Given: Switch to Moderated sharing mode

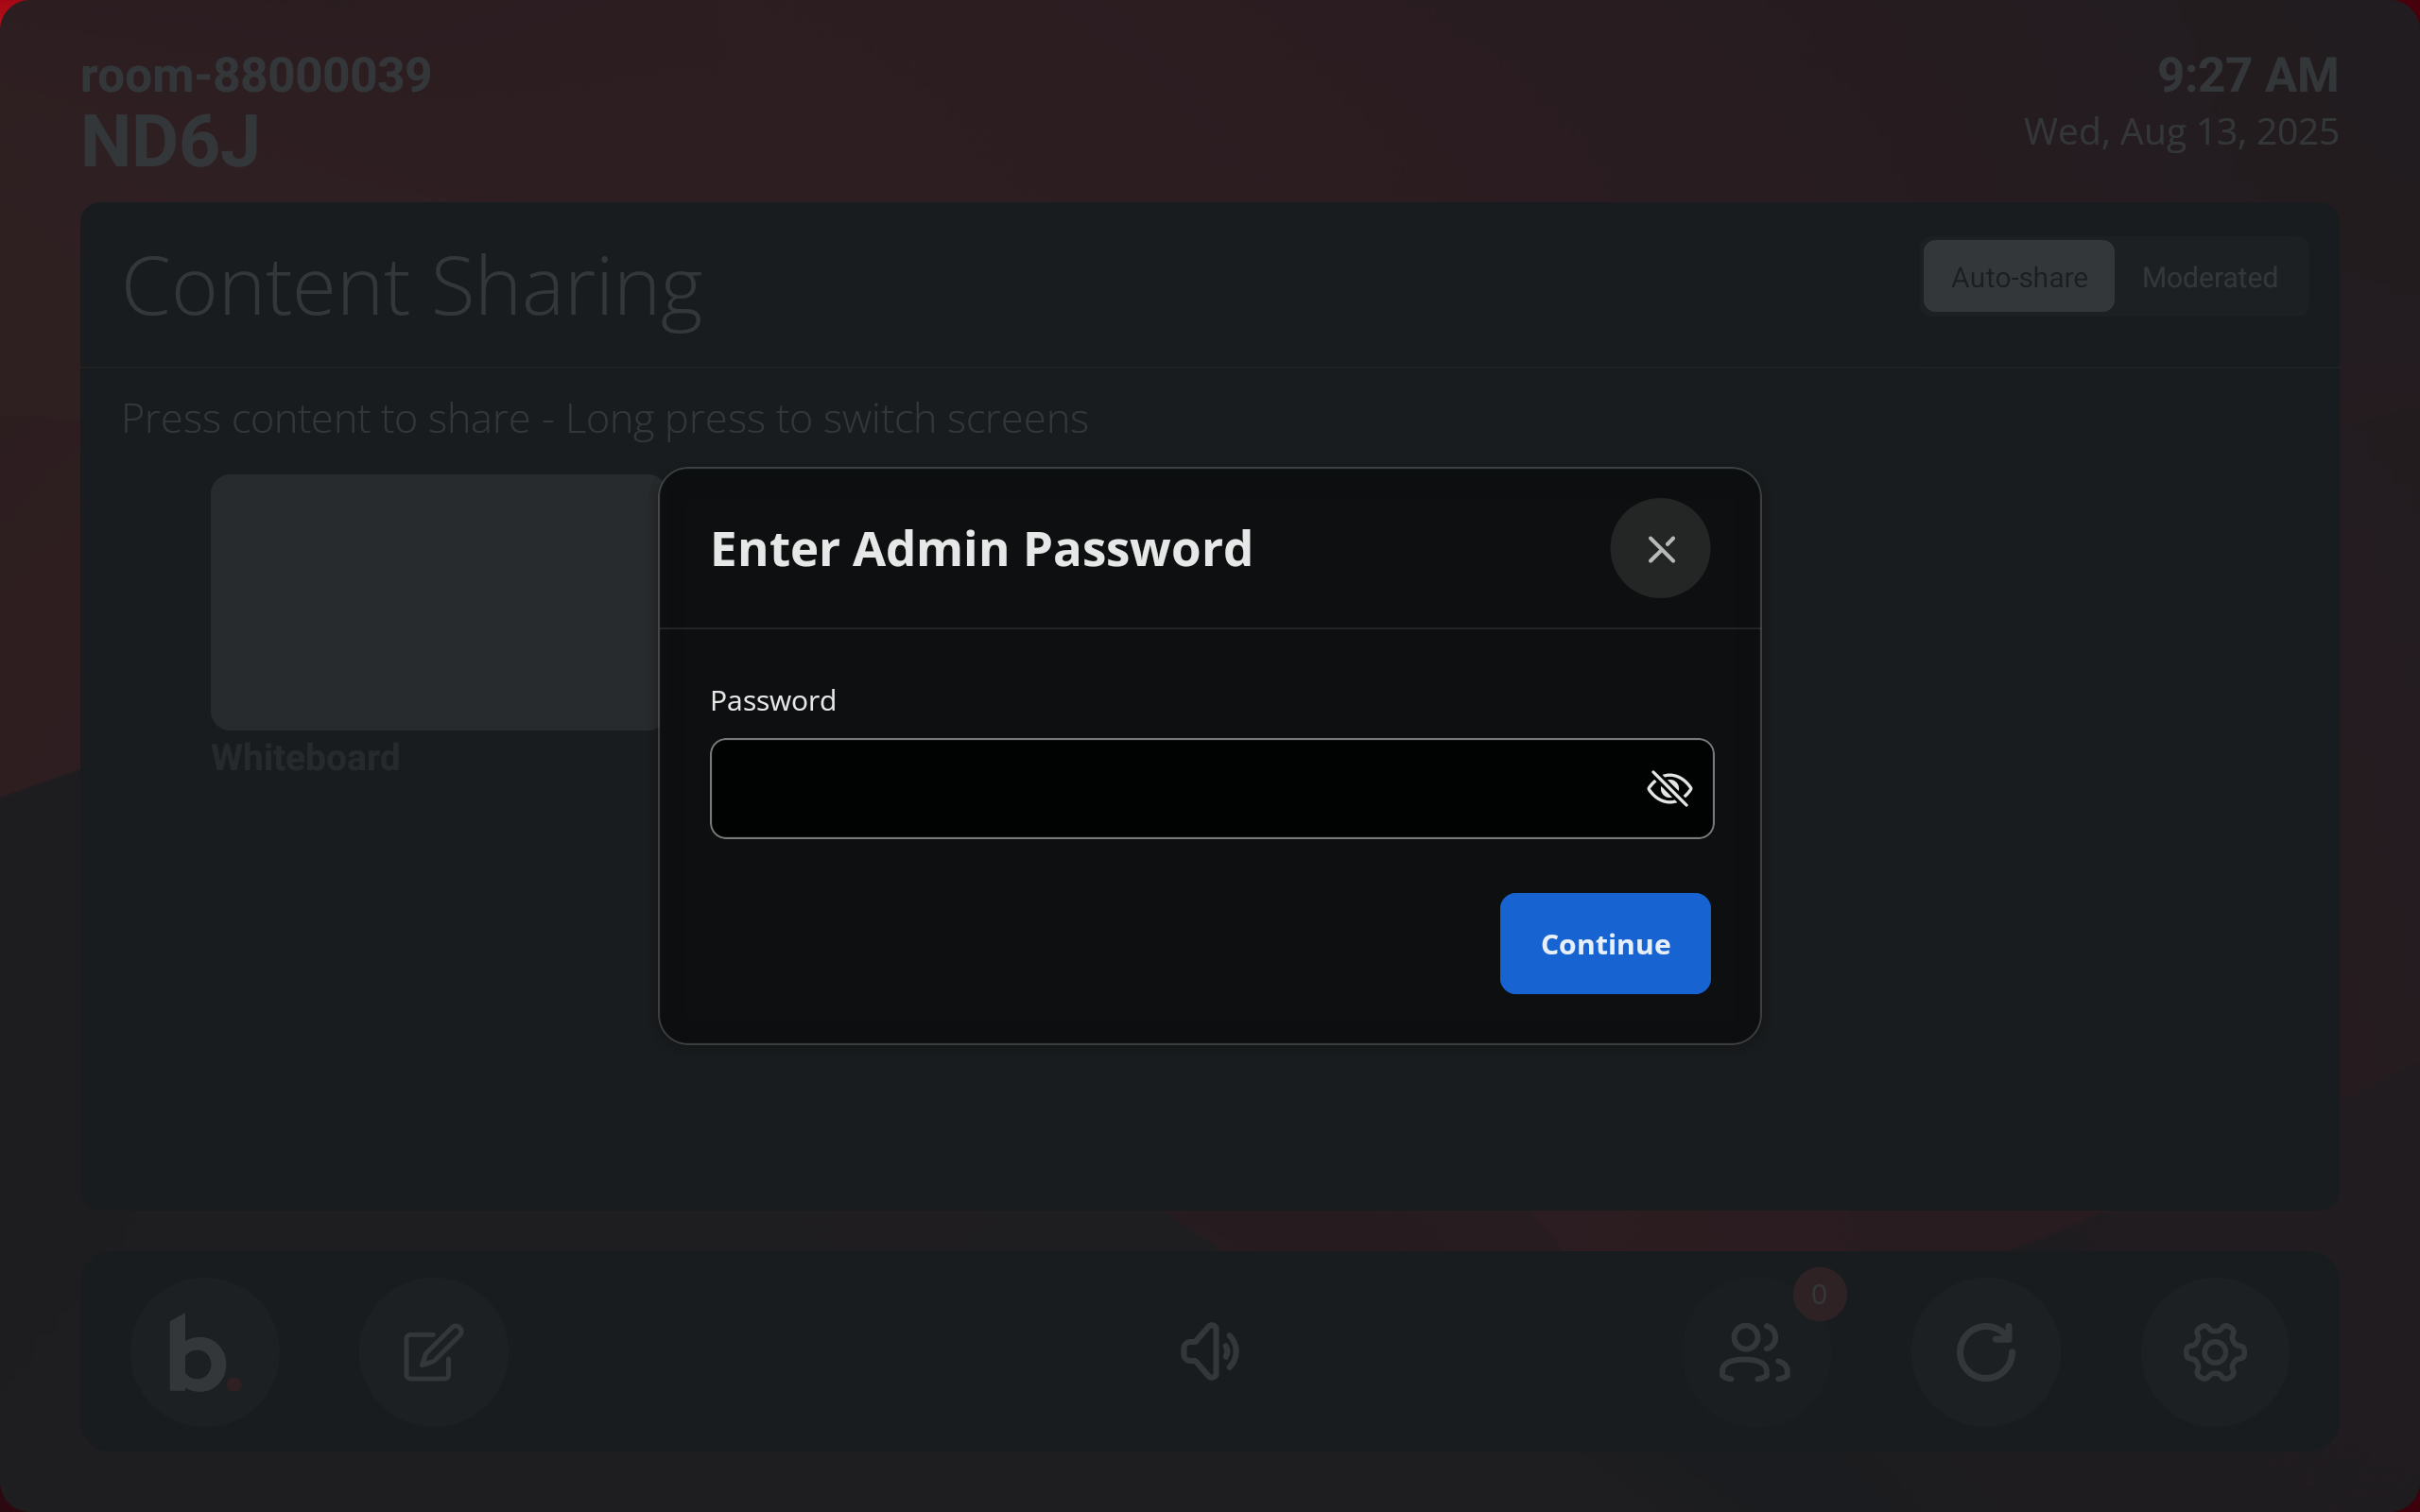Looking at the screenshot, I should 2210,277.
